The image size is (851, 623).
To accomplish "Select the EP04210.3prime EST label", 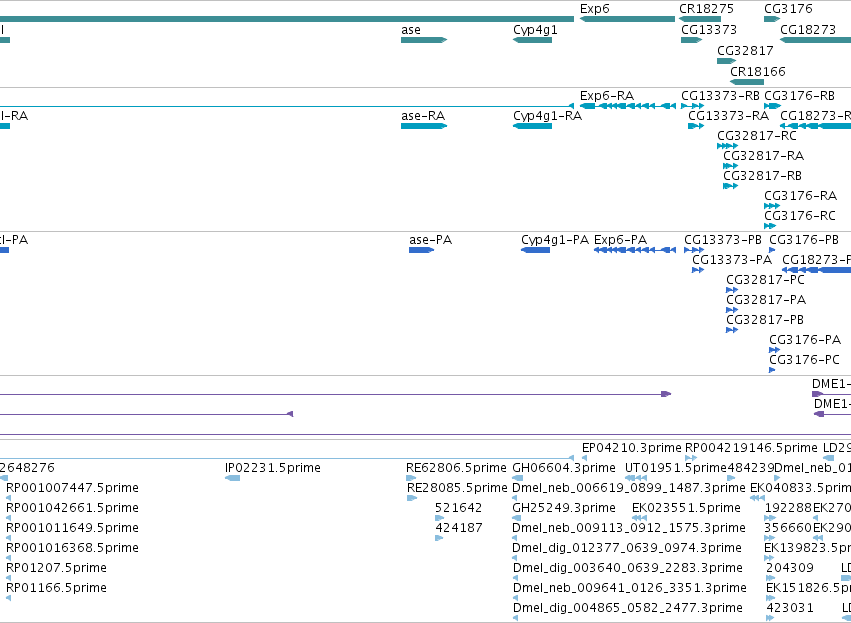I will (x=631, y=448).
